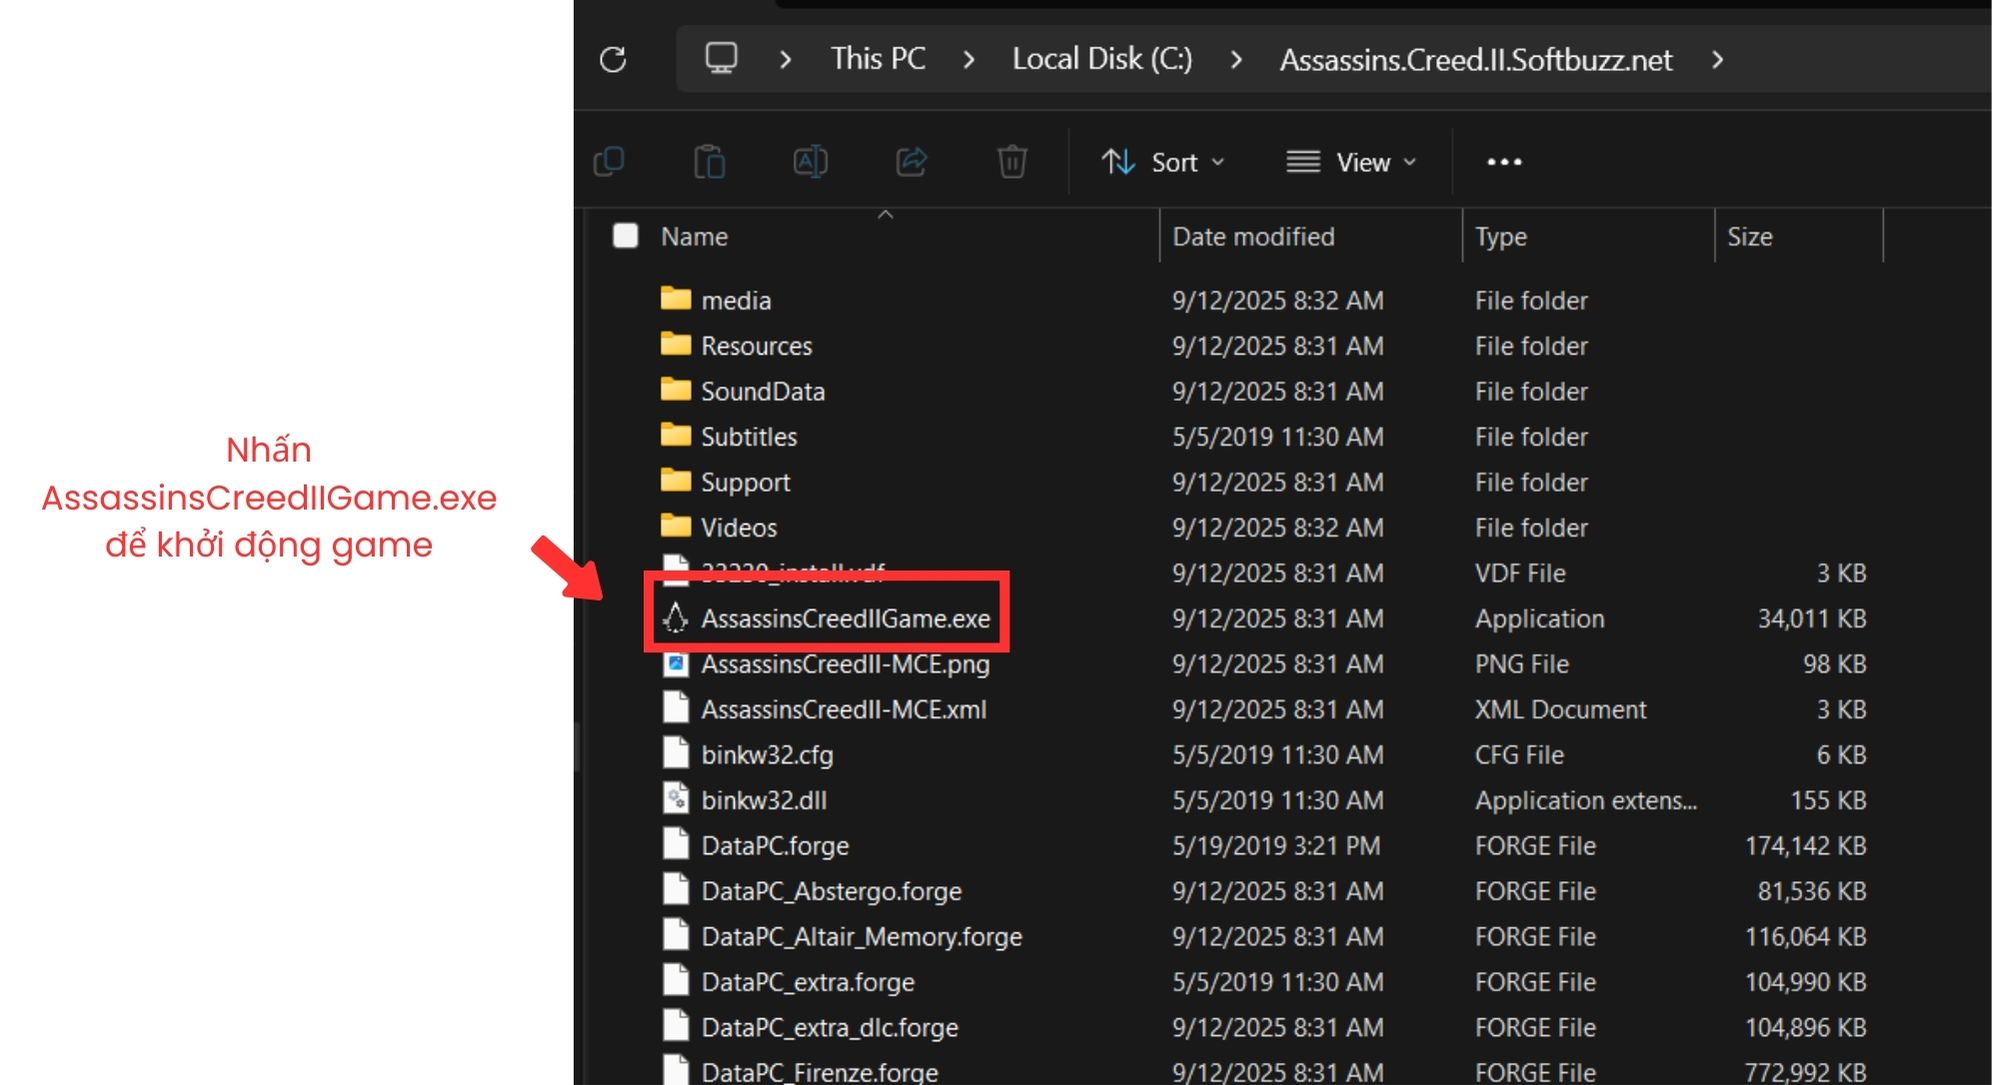Click the Share toolbar icon

(911, 161)
